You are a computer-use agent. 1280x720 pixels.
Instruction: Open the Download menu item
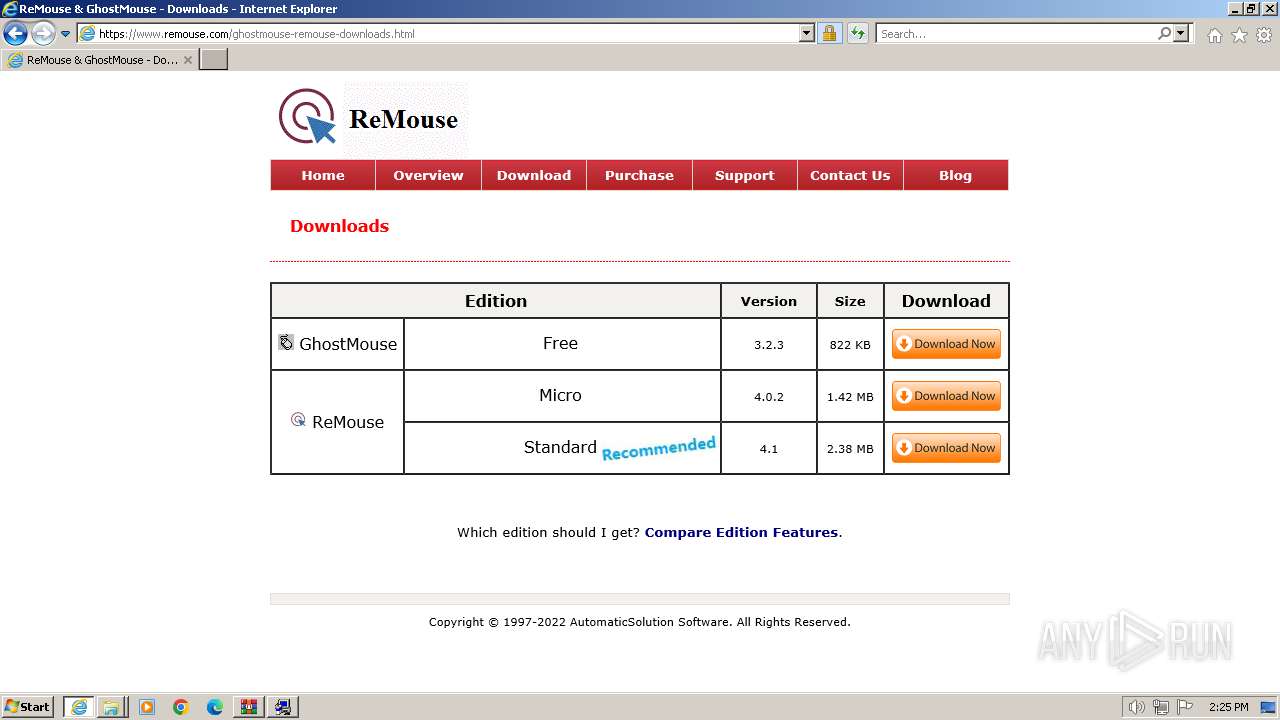pyautogui.click(x=534, y=175)
